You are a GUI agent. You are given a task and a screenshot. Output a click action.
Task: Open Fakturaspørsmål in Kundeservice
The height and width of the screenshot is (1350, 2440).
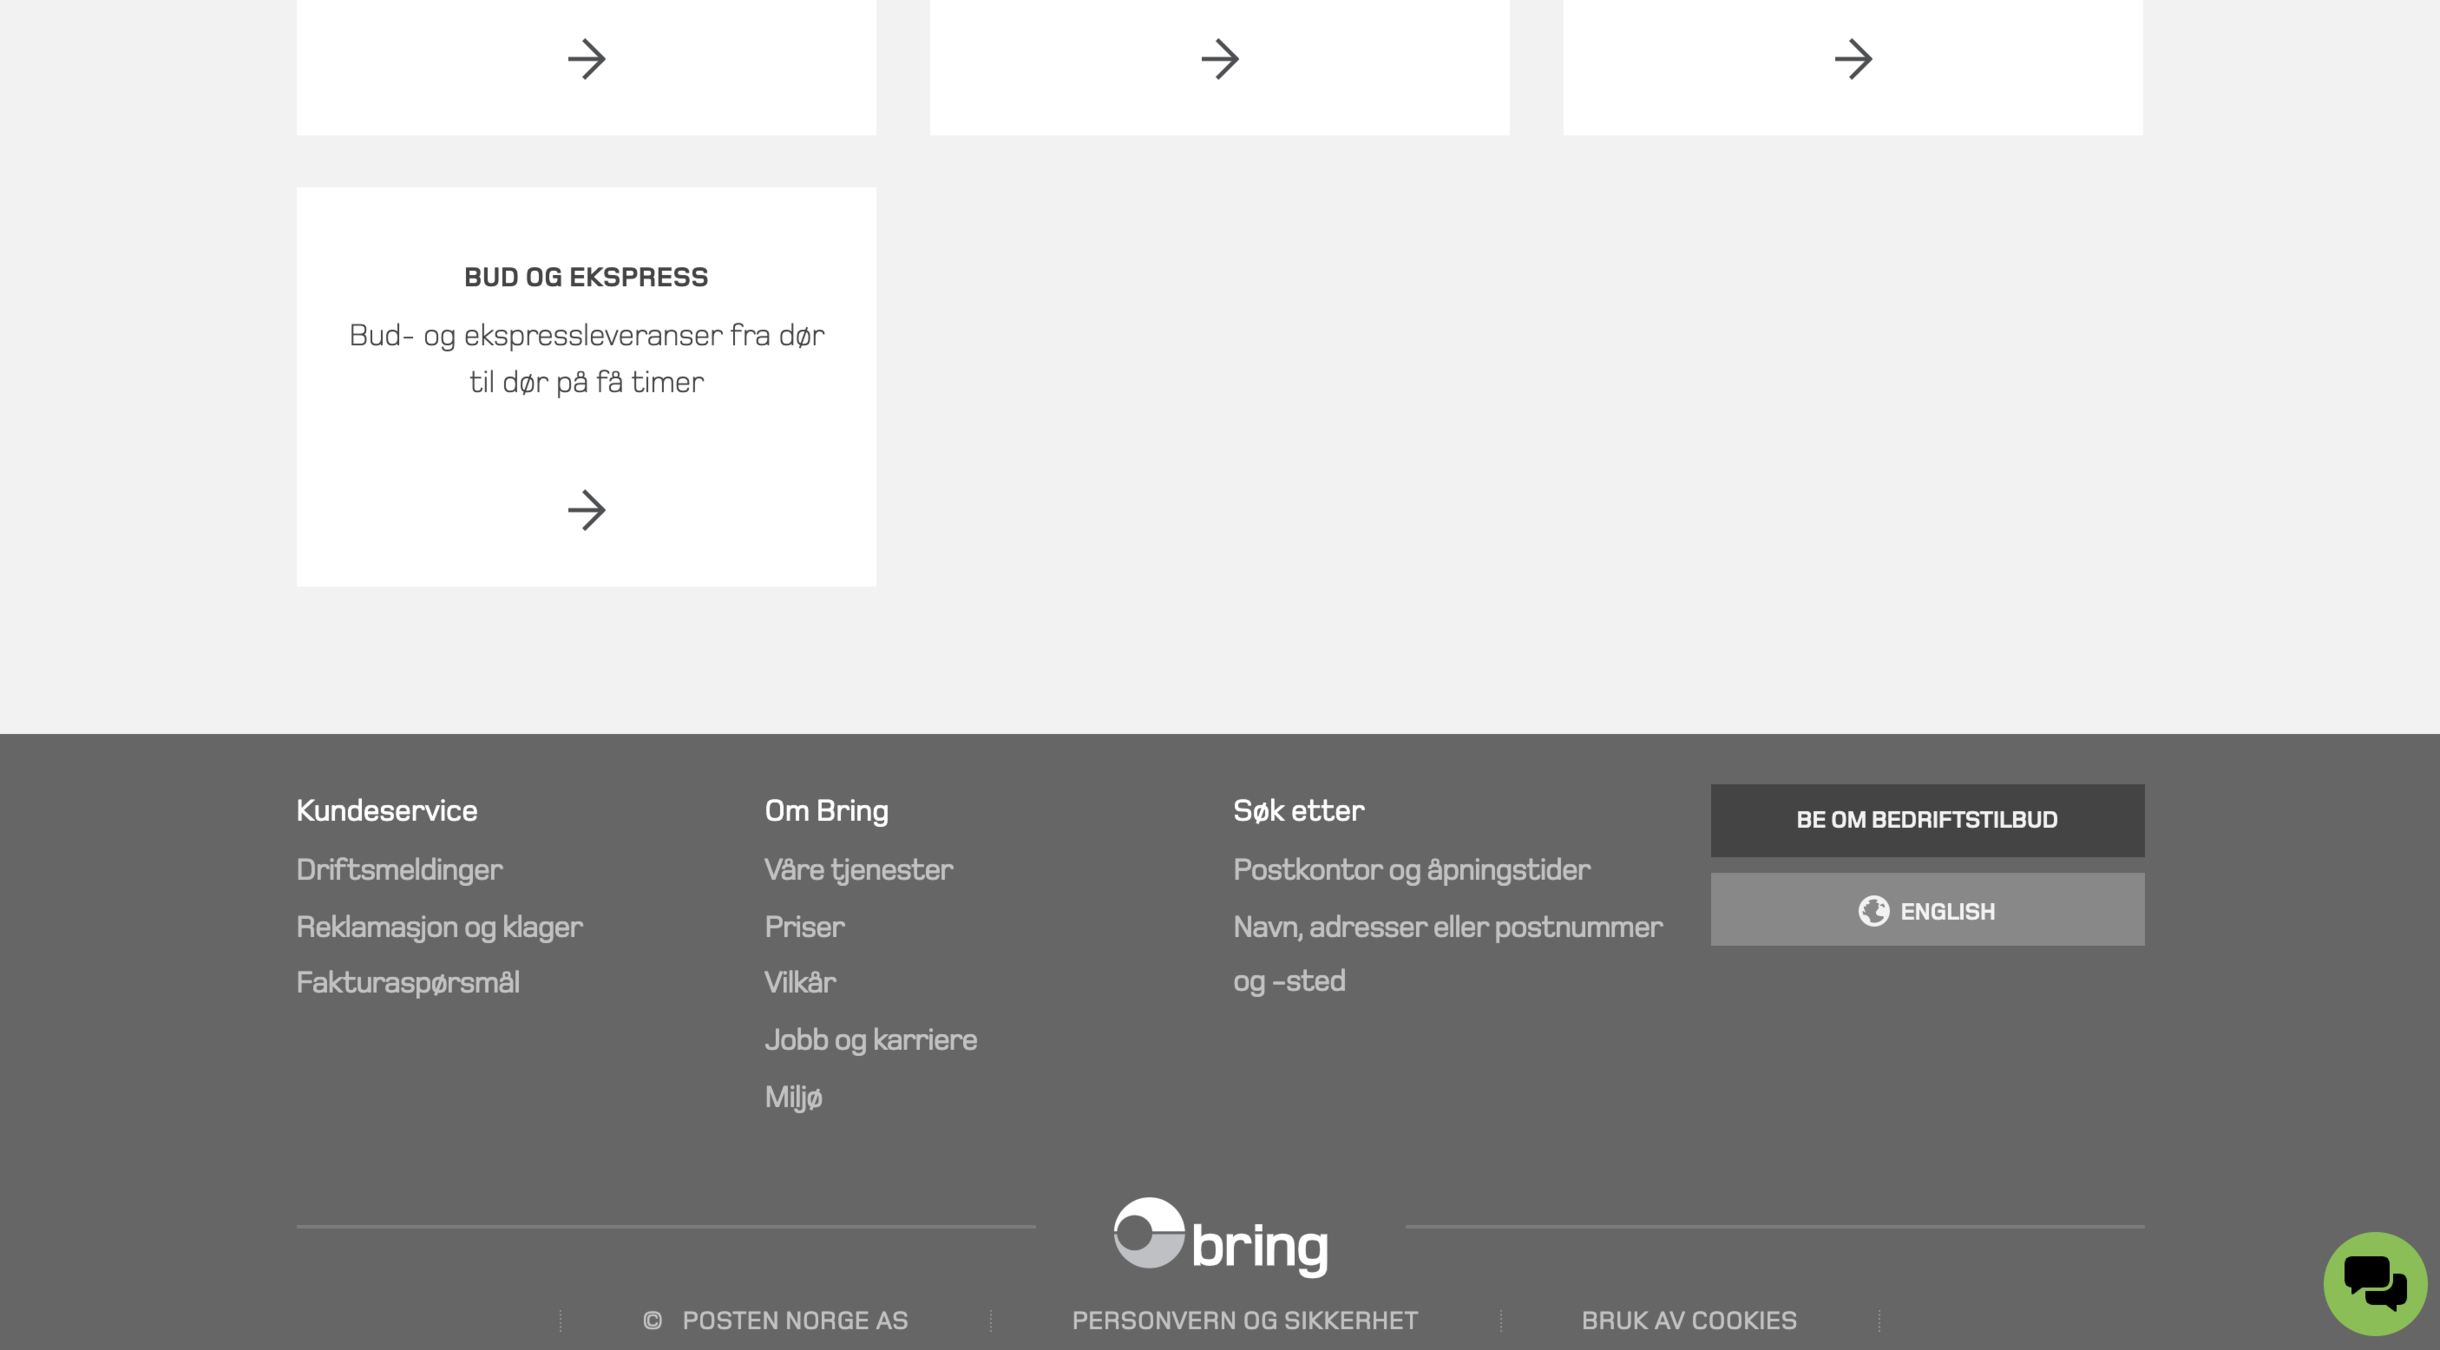(x=407, y=983)
